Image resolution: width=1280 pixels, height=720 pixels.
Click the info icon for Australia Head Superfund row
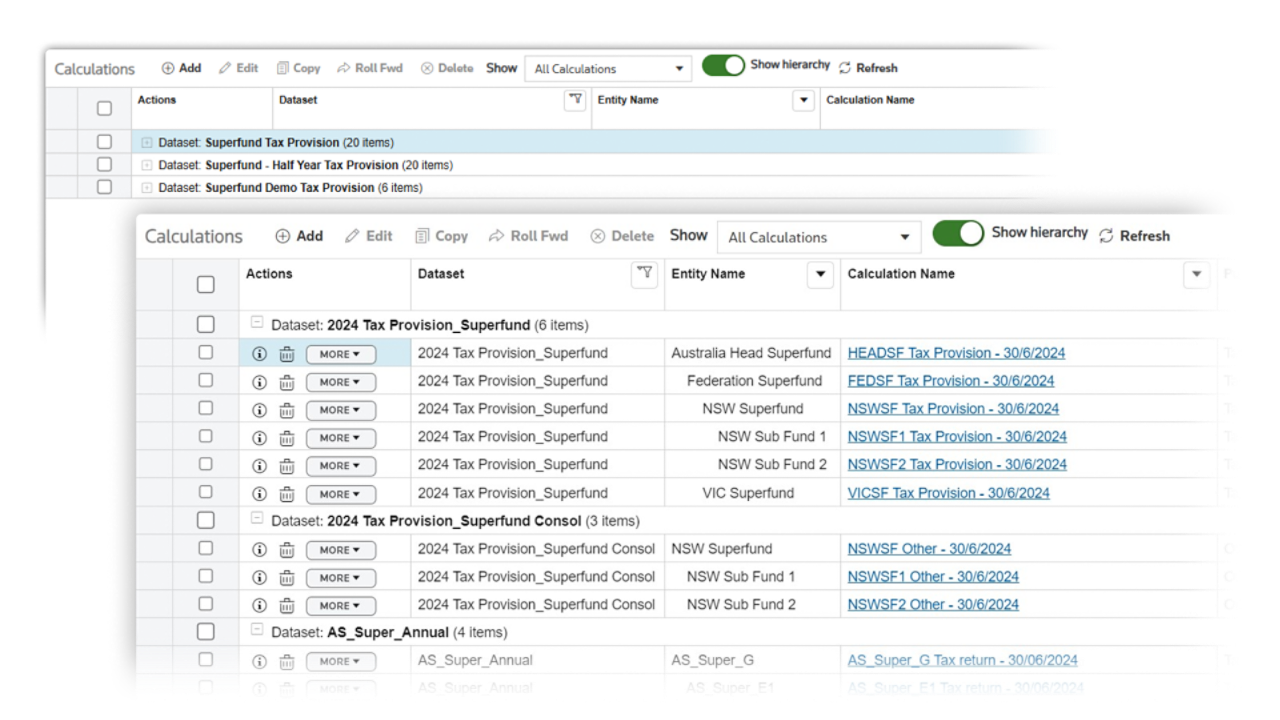(260, 354)
